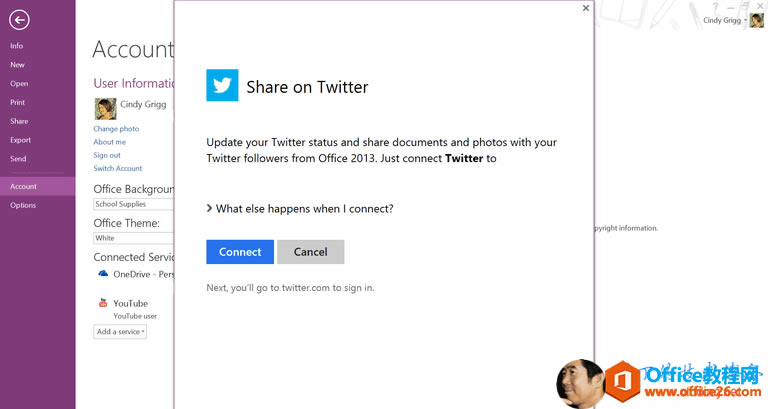Click the Sign out link

coord(107,155)
